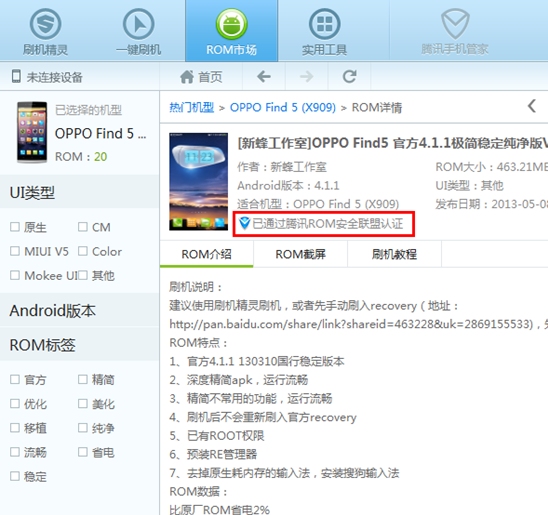Open OPPO Find 5 (X909) breadcrumb link
The width and height of the screenshot is (548, 515).
click(x=282, y=107)
